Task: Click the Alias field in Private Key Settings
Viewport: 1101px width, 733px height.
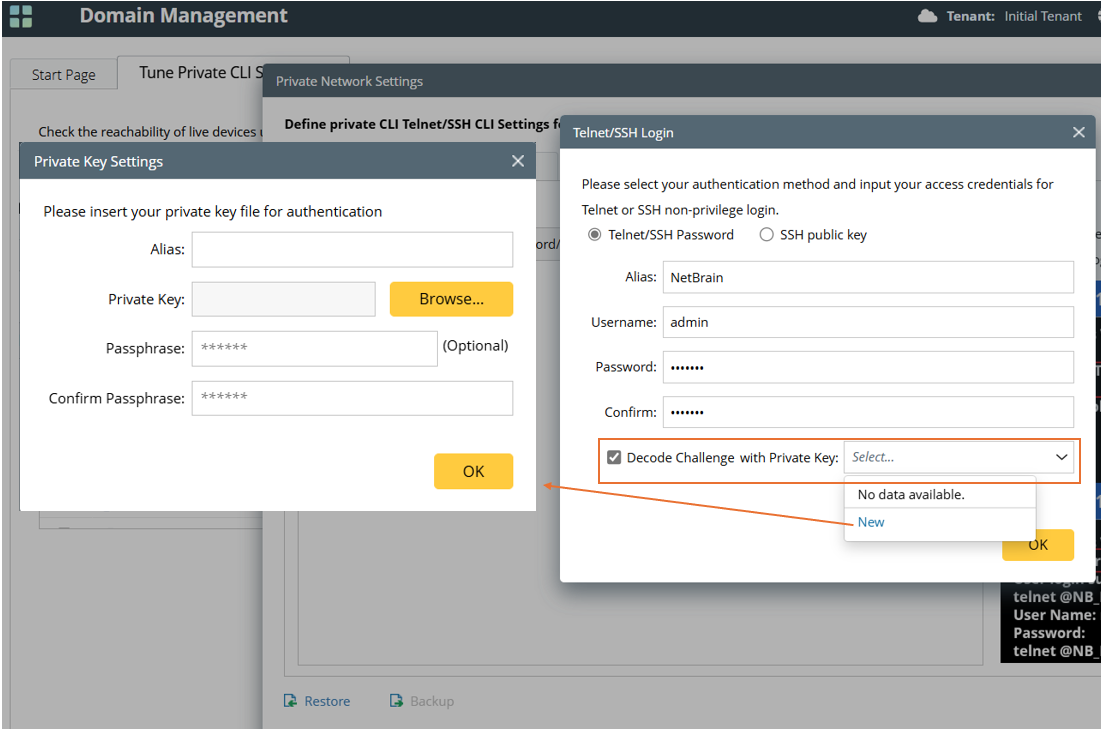Action: pos(352,249)
